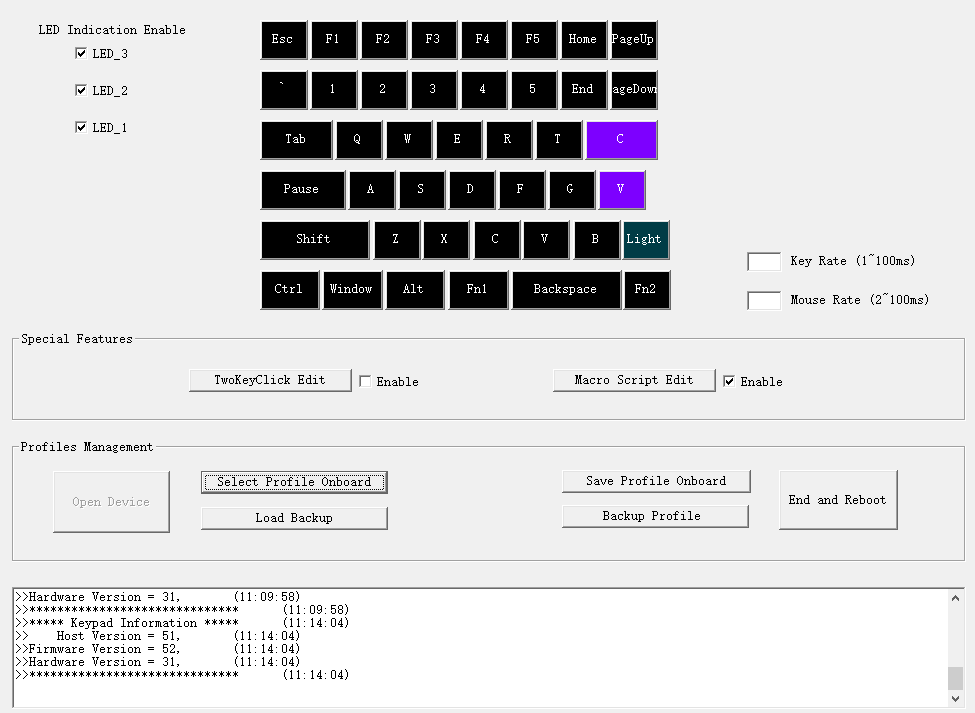The width and height of the screenshot is (975, 713).
Task: Click the T key button
Action: pos(559,140)
